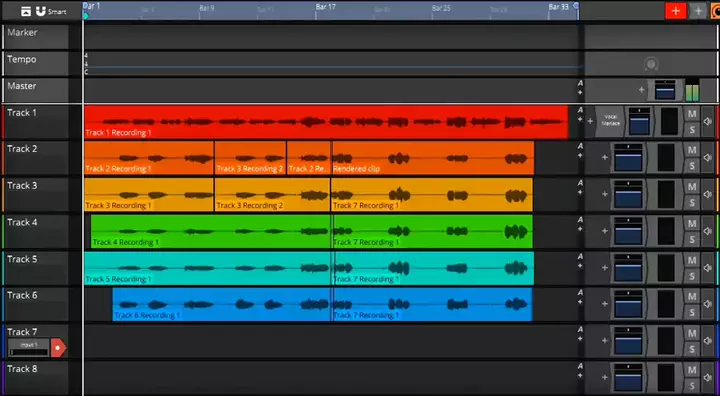
Task: Open the Master track automation A menu
Action: [x=580, y=83]
